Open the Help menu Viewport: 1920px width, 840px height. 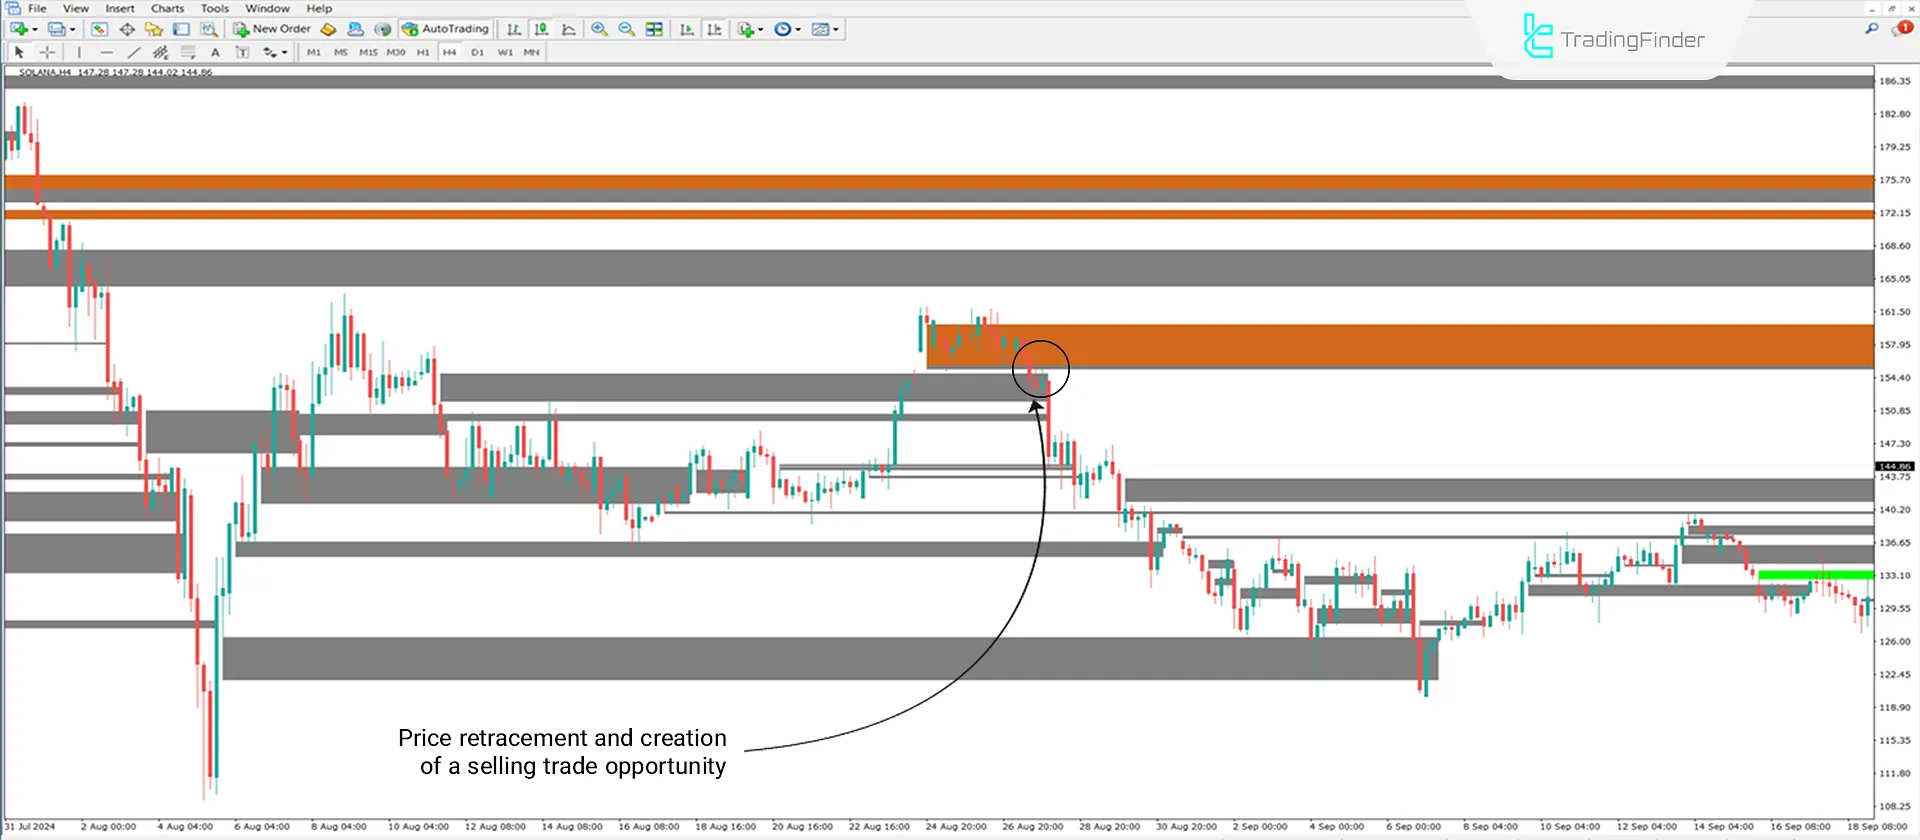(319, 8)
